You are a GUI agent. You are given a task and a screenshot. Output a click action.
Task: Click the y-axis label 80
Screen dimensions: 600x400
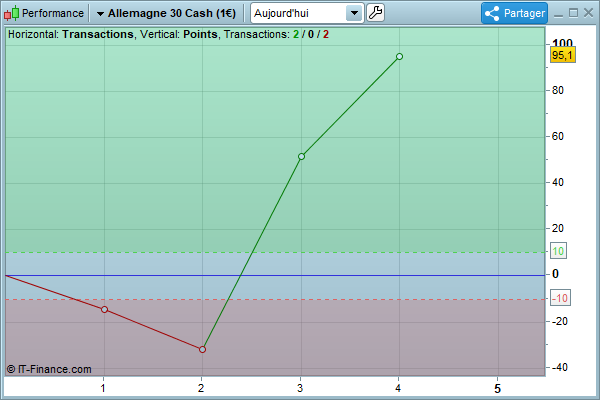[x=558, y=90]
